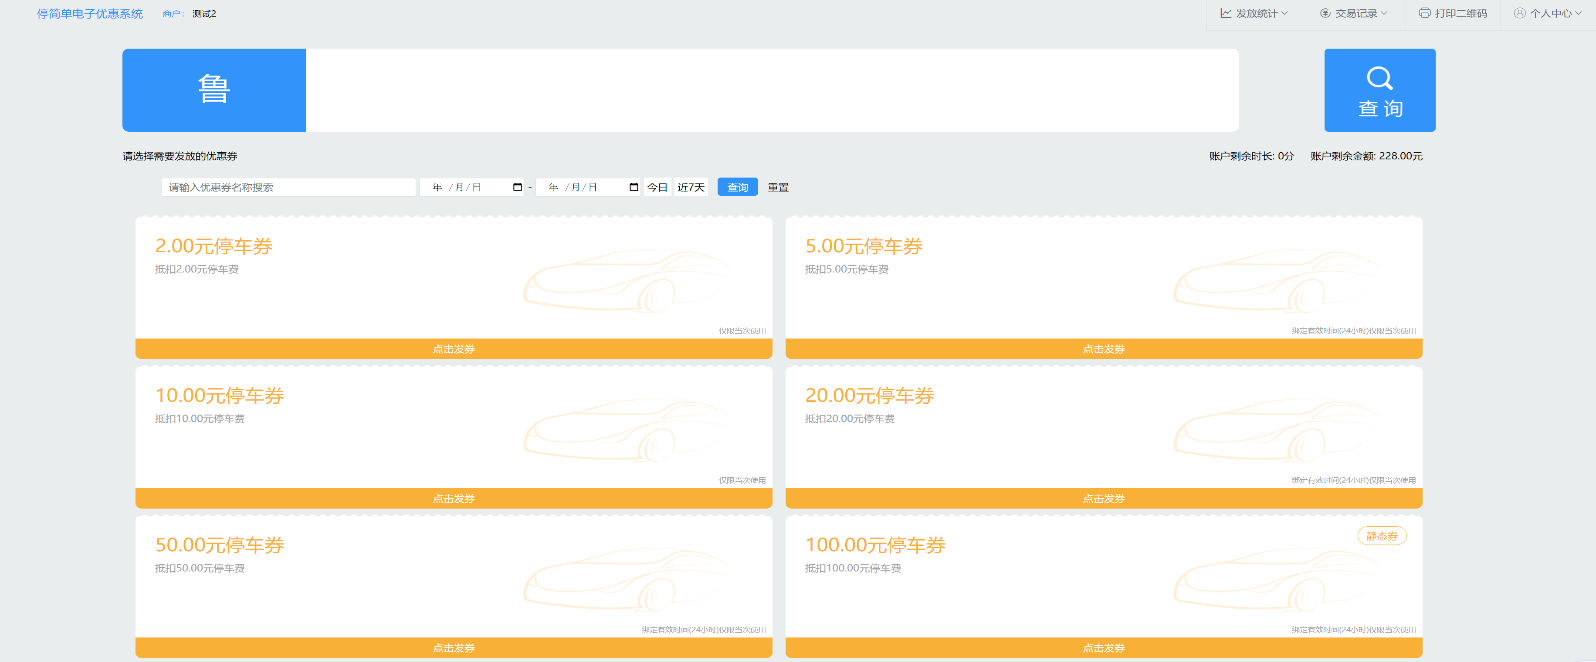Open the 停简单电子优惠系统 home link
The image size is (1596, 662).
pos(90,14)
